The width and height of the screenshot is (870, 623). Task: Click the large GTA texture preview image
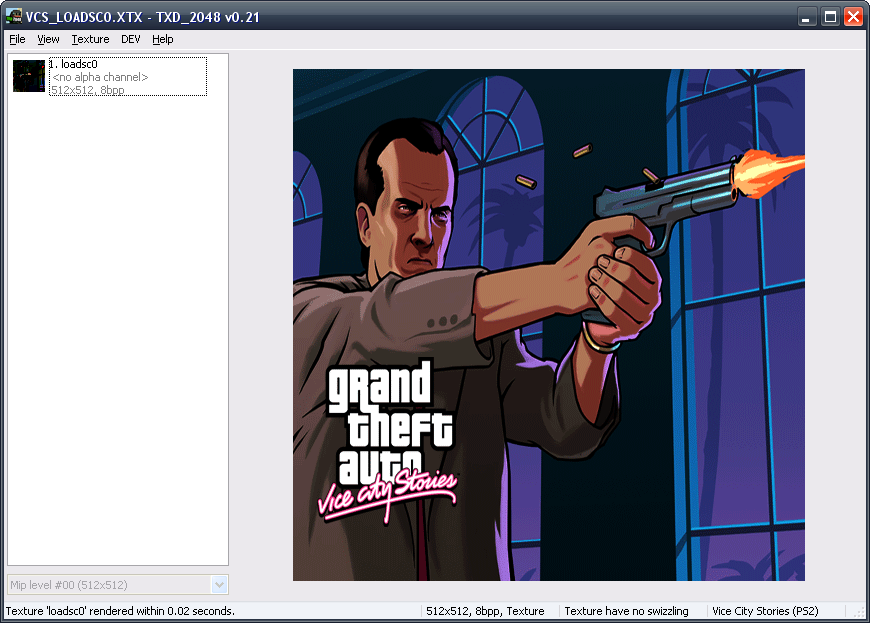[548, 324]
